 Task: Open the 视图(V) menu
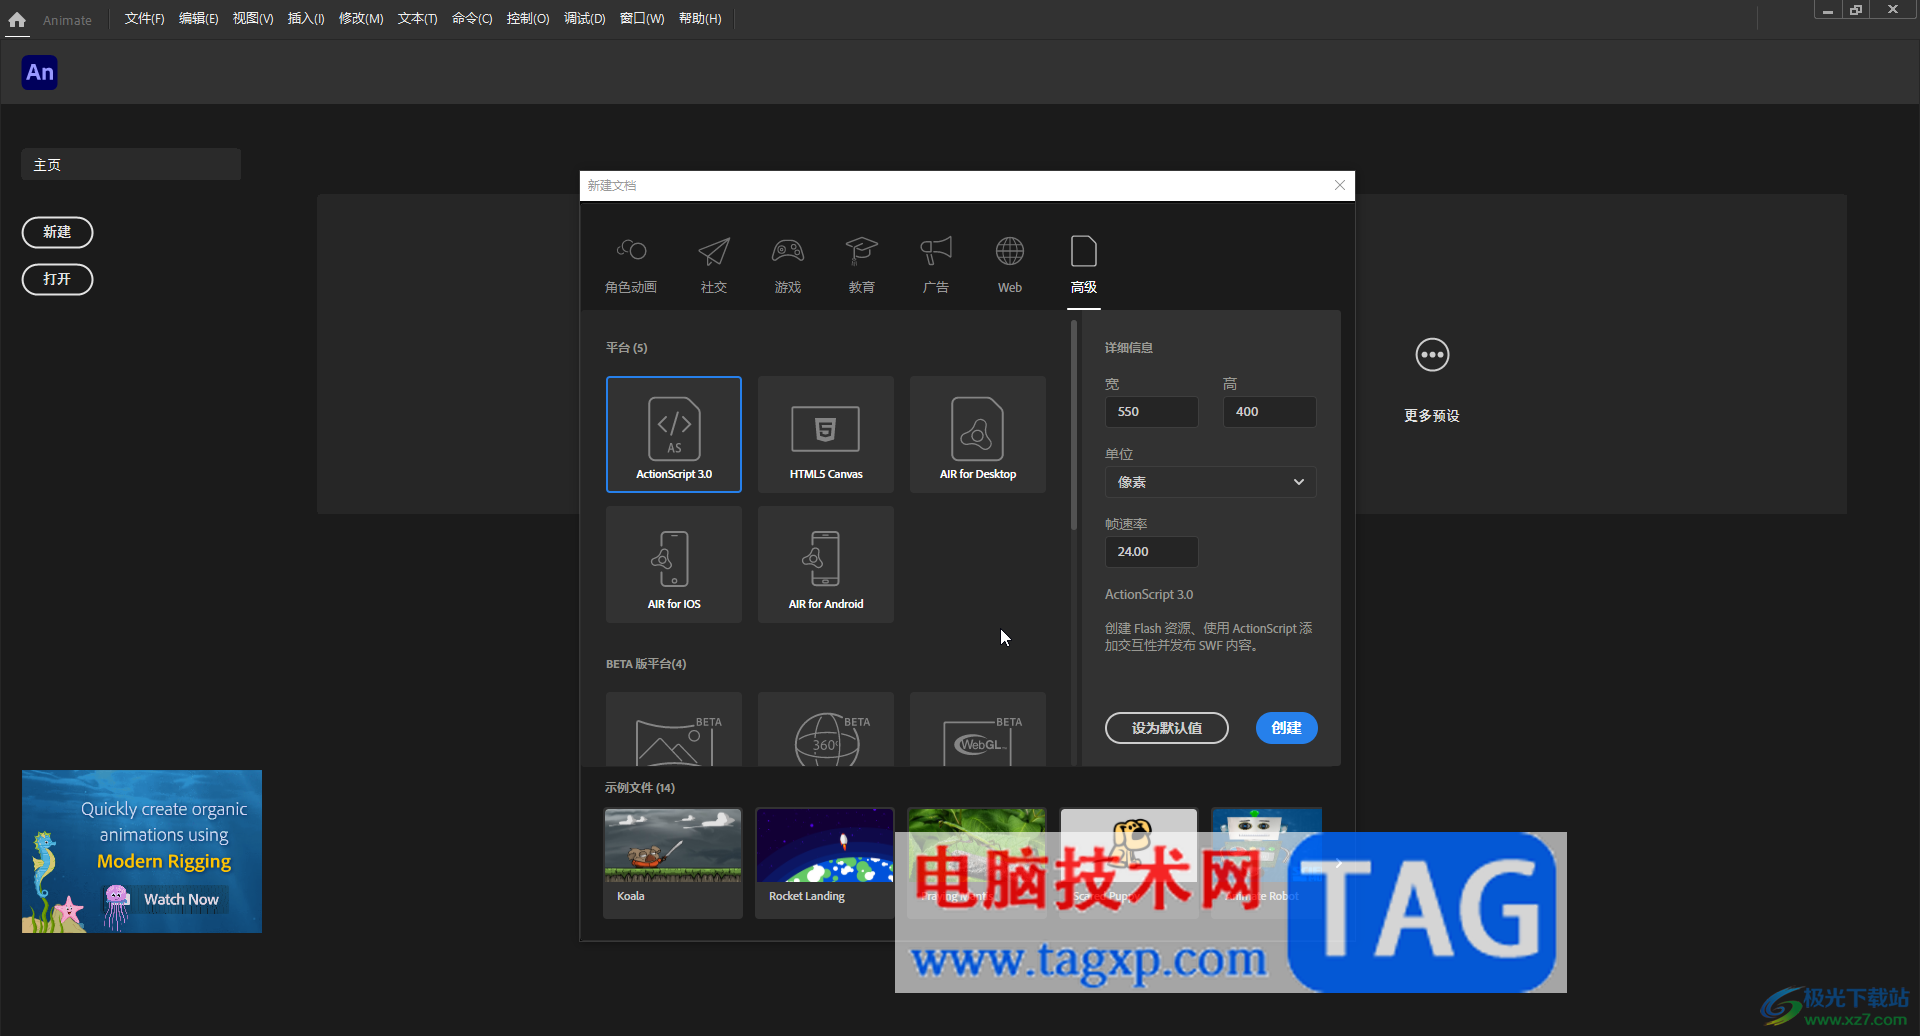coord(253,19)
